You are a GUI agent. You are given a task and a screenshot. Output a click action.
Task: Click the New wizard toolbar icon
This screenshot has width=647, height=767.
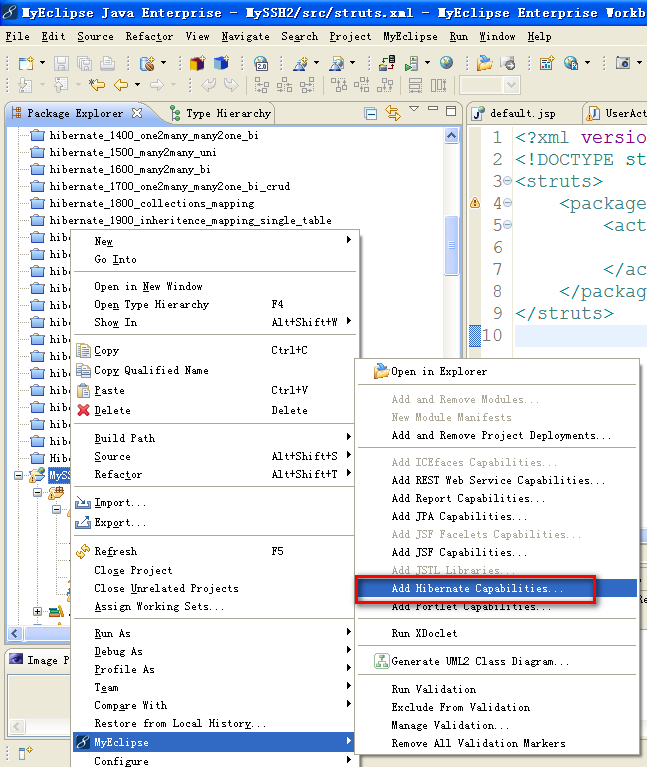click(x=26, y=63)
